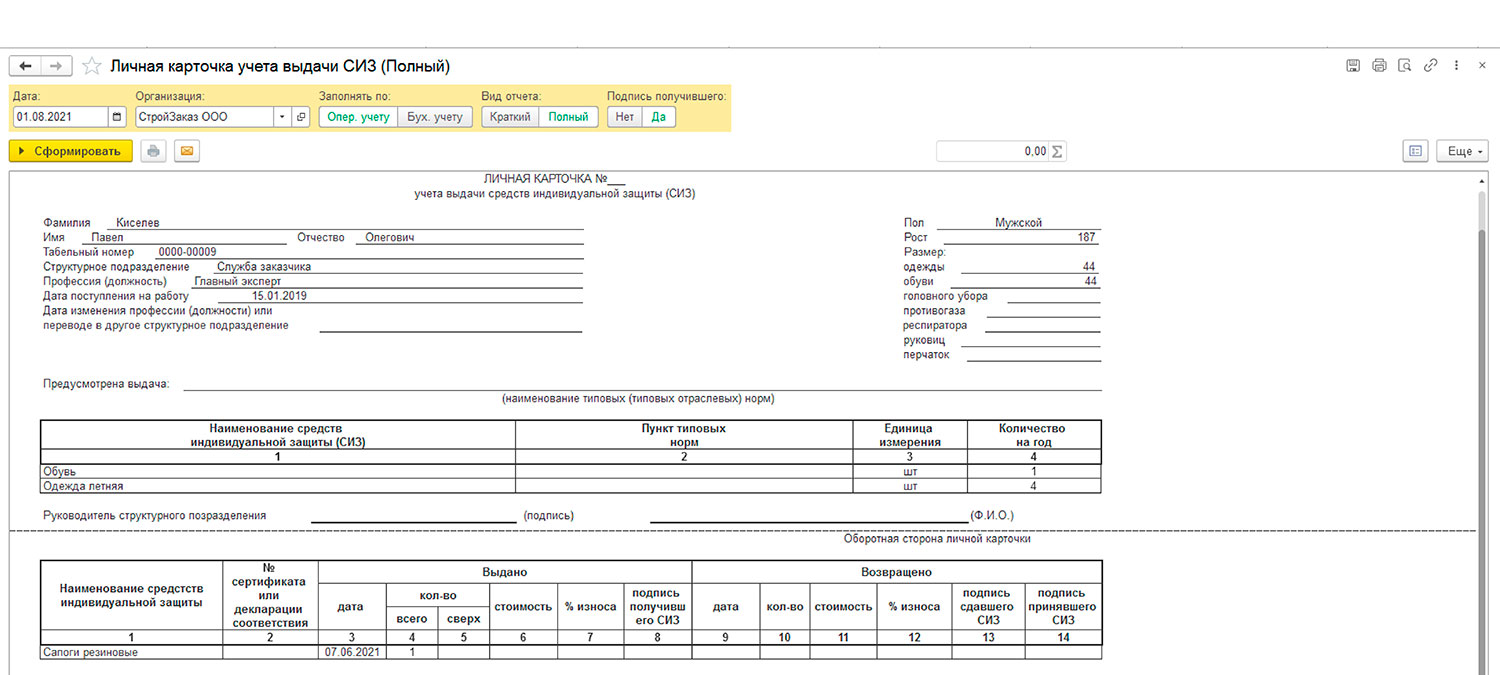This screenshot has width=1500, height=675.
Task: Select Бух. учету fill option
Action: click(435, 117)
